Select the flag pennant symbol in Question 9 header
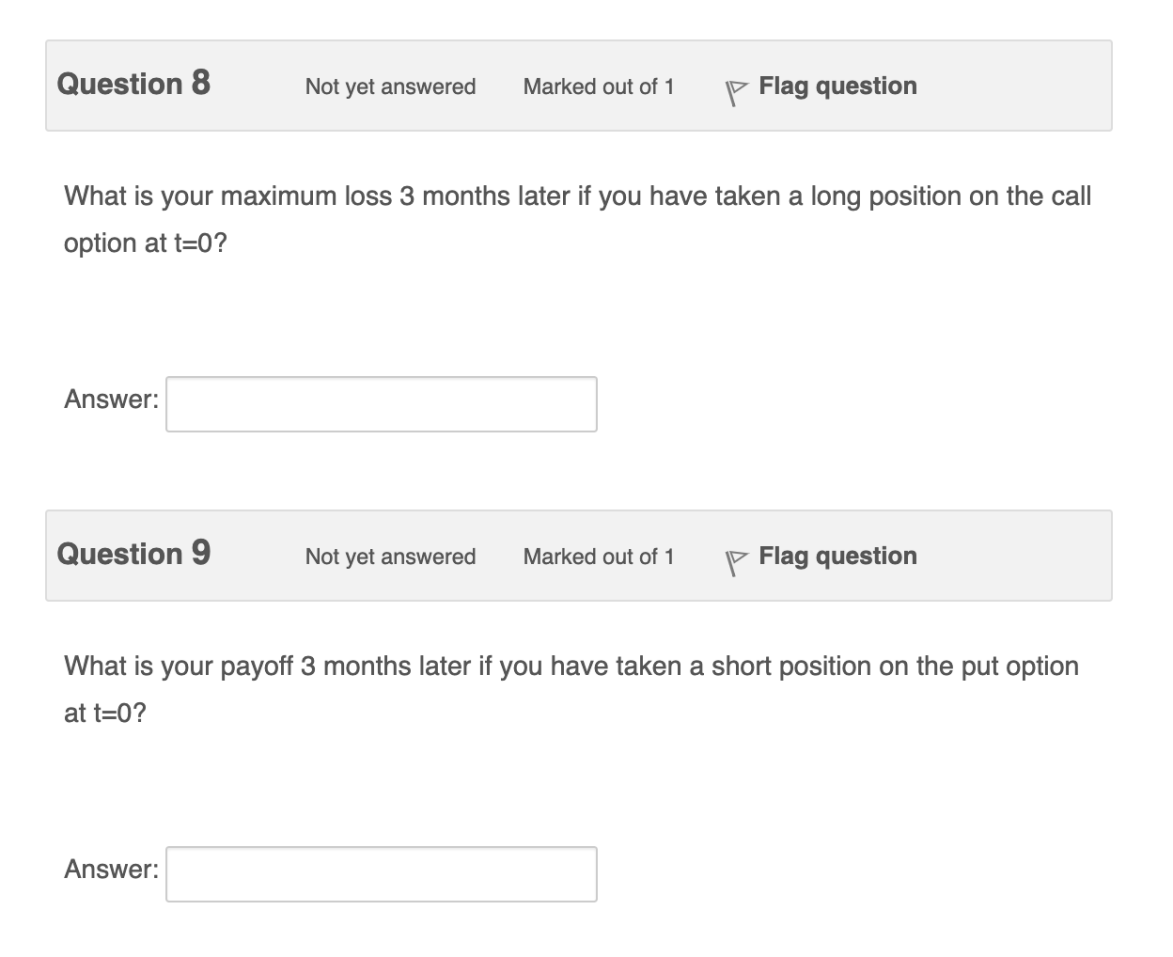 [736, 556]
